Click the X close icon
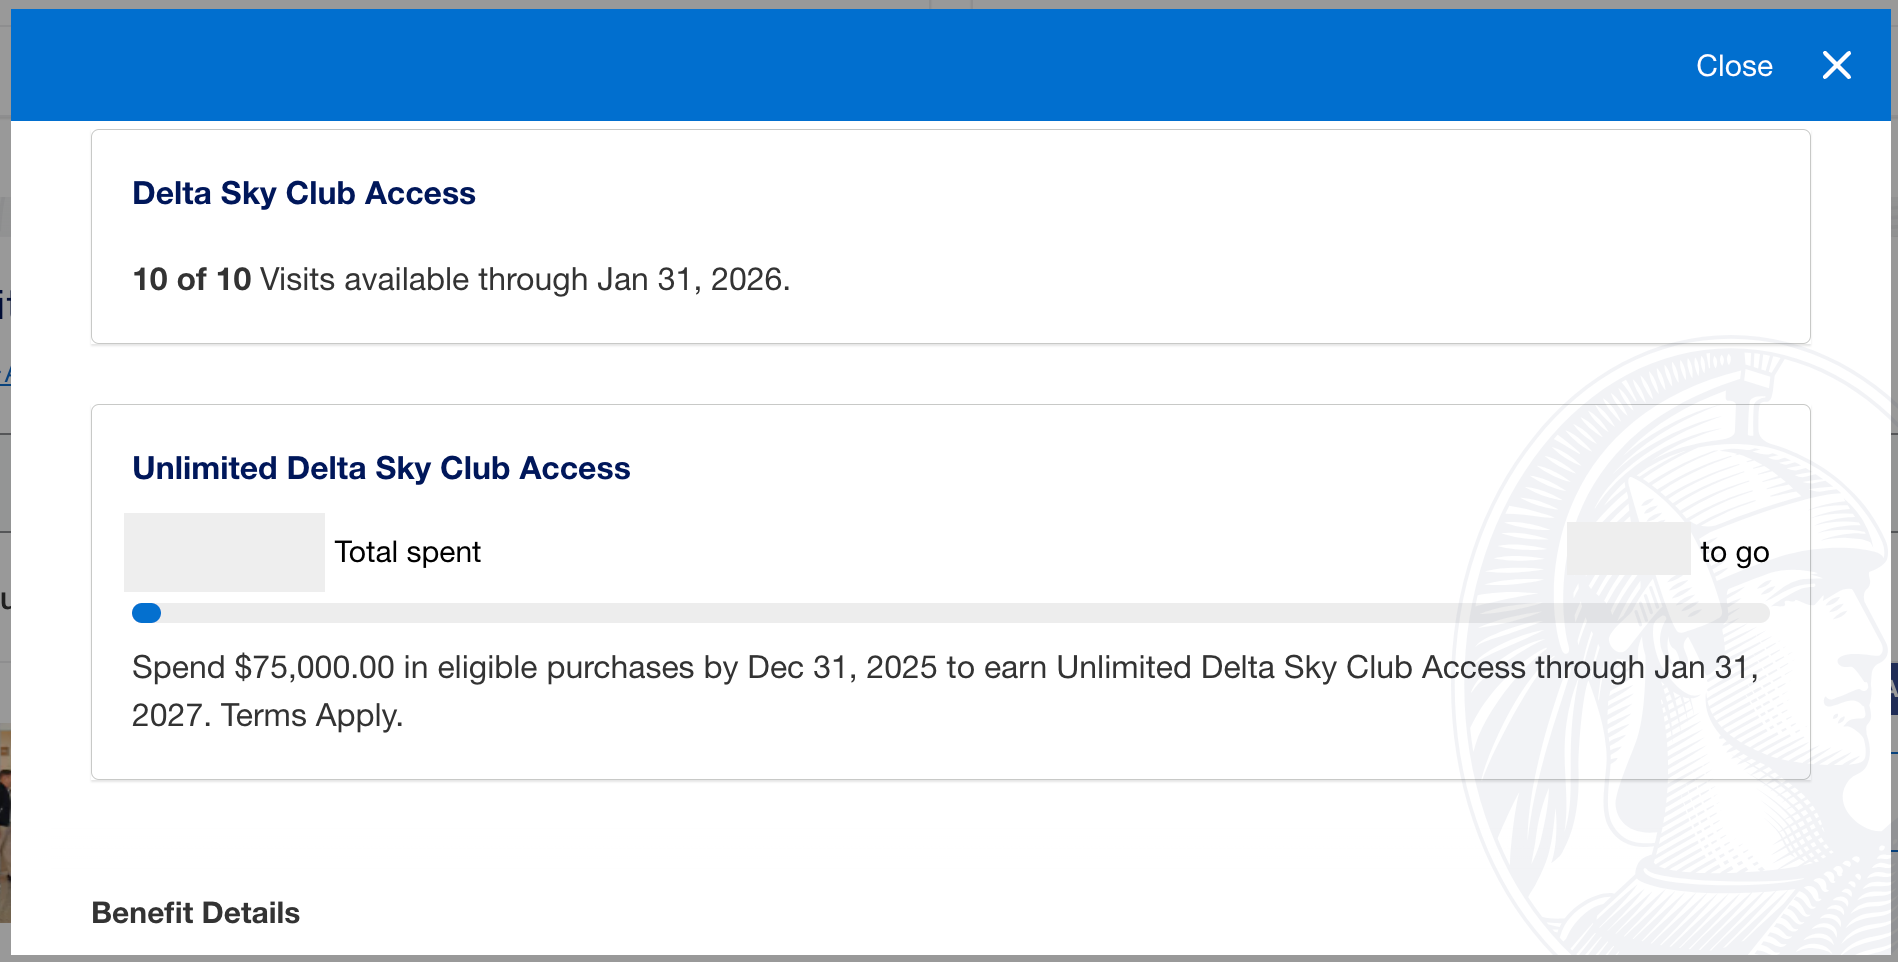1898x962 pixels. pyautogui.click(x=1837, y=65)
